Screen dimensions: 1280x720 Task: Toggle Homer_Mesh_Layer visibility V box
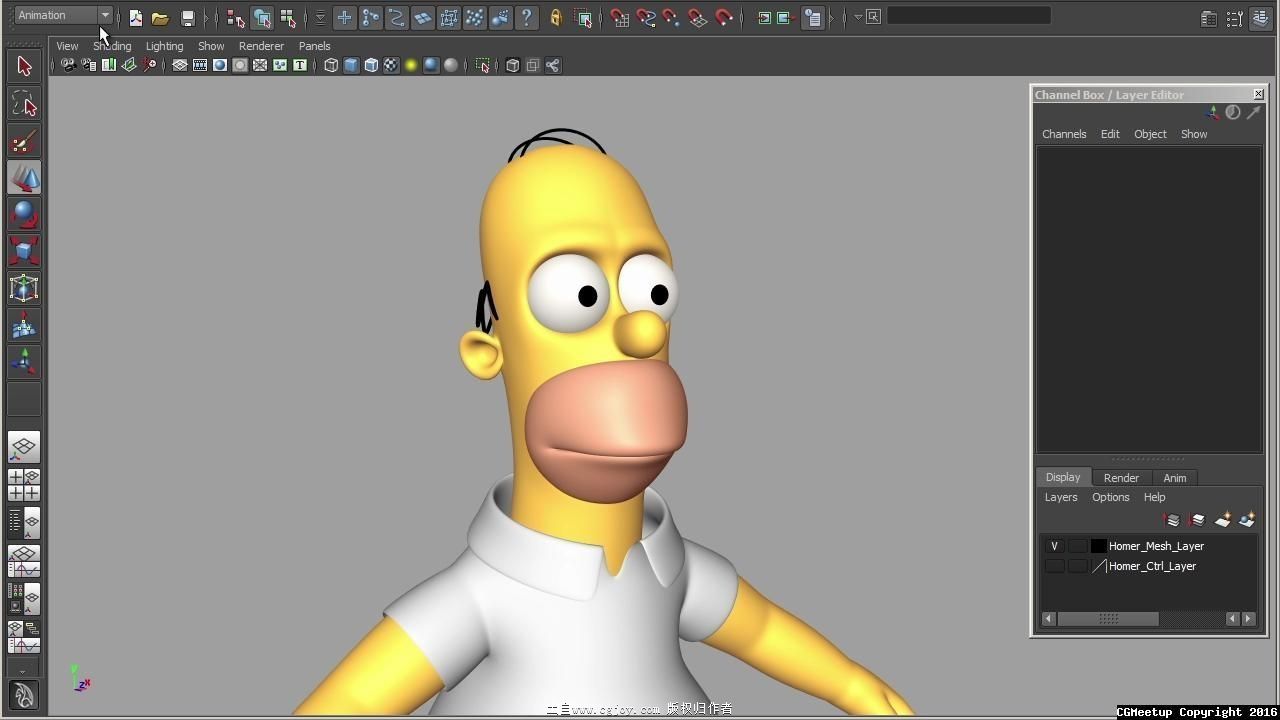pos(1054,546)
